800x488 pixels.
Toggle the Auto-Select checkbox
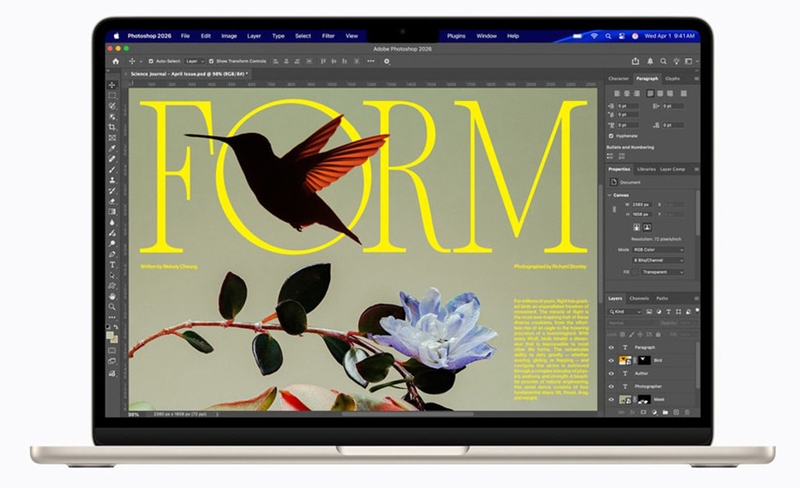tap(151, 61)
